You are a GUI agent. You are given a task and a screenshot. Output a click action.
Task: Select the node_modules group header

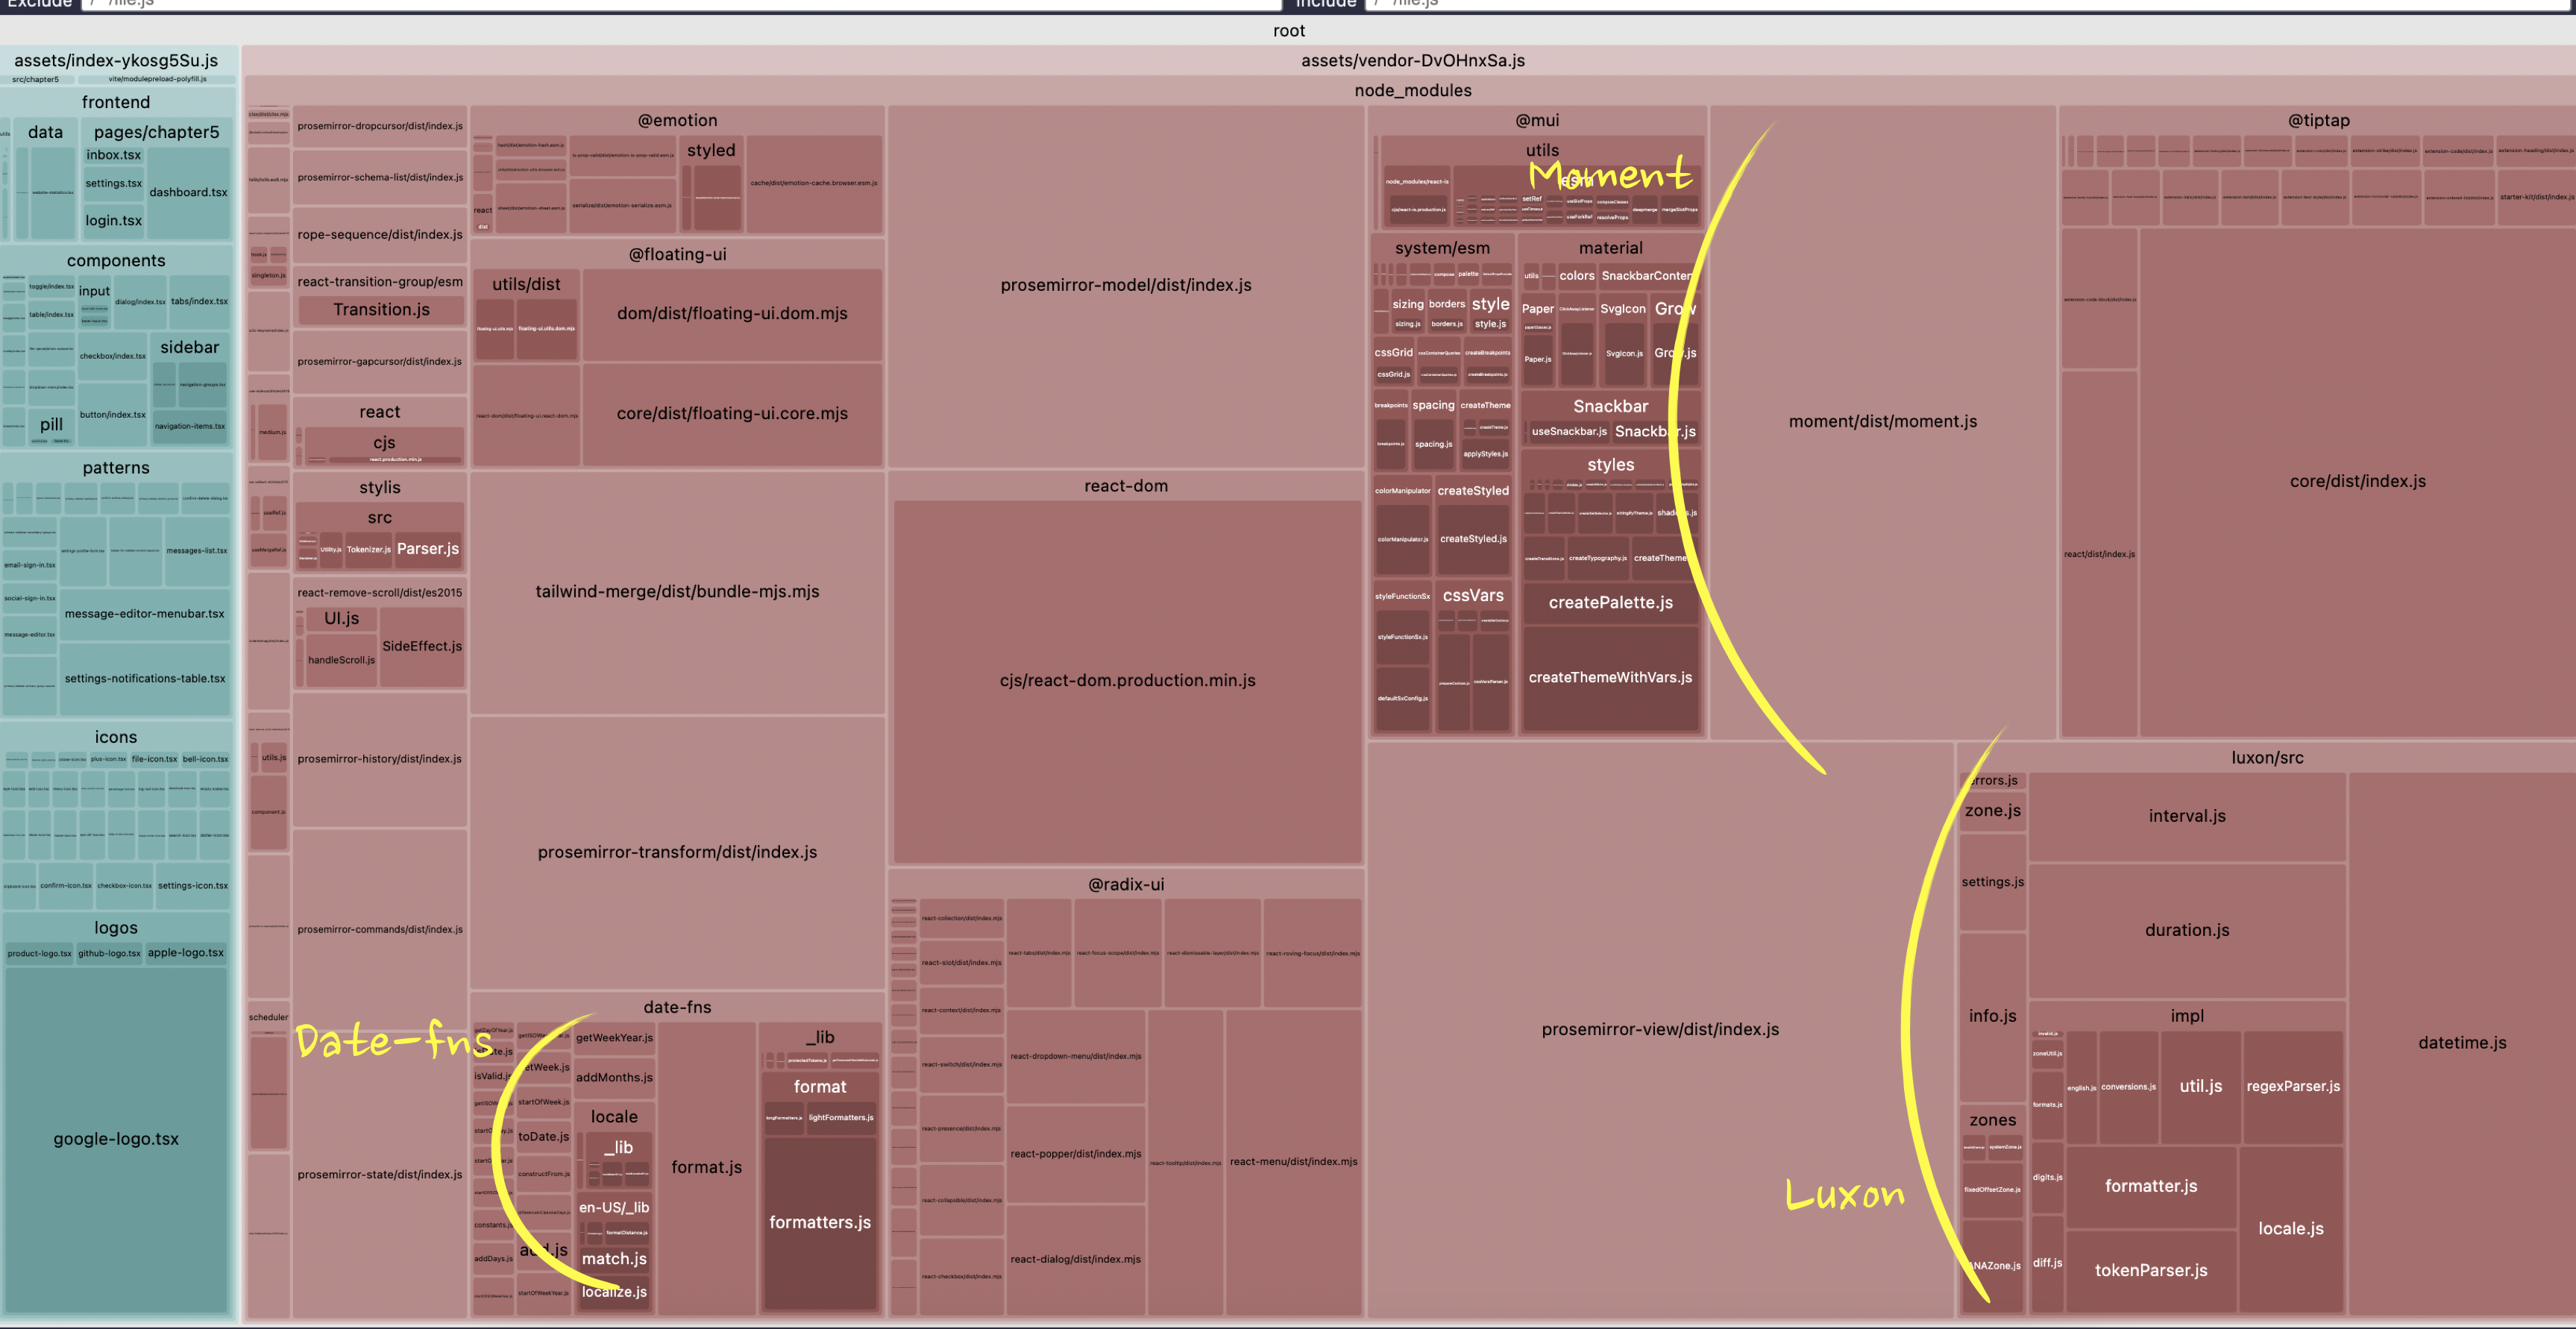(x=1412, y=91)
